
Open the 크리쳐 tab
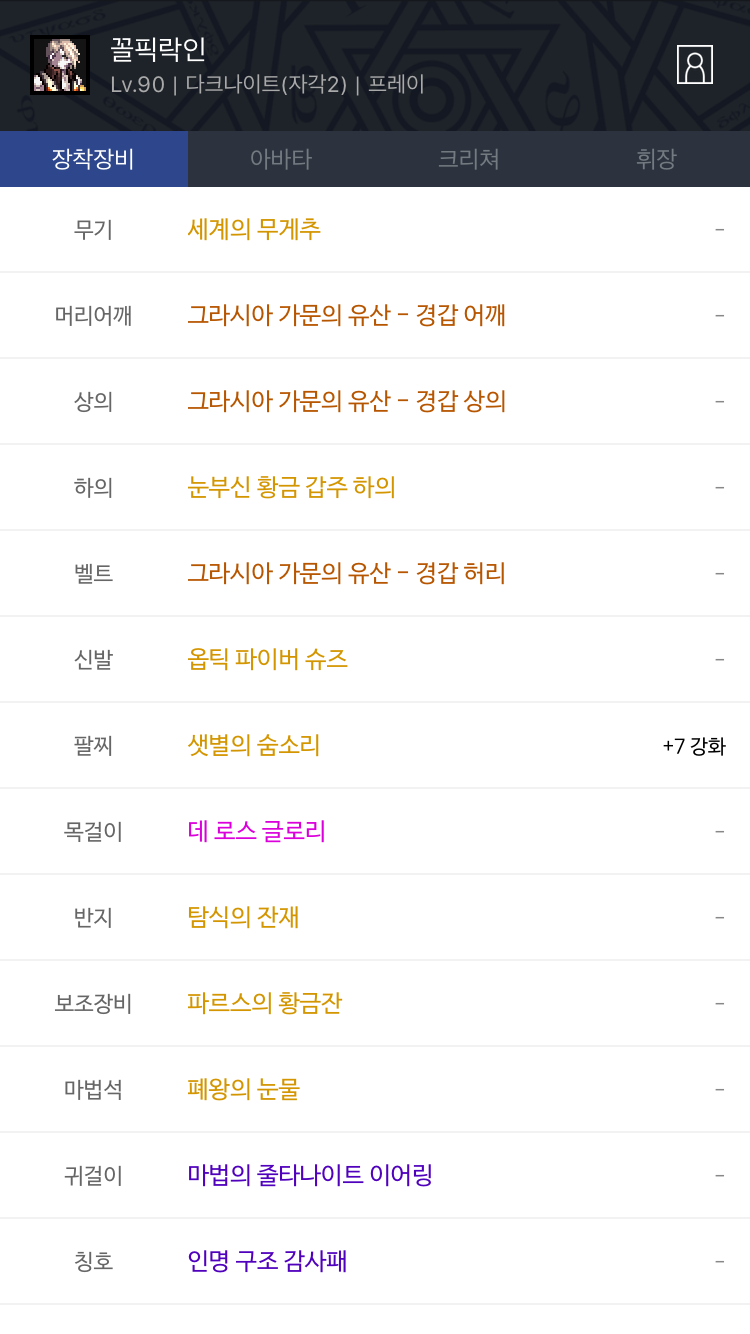pyautogui.click(x=469, y=159)
